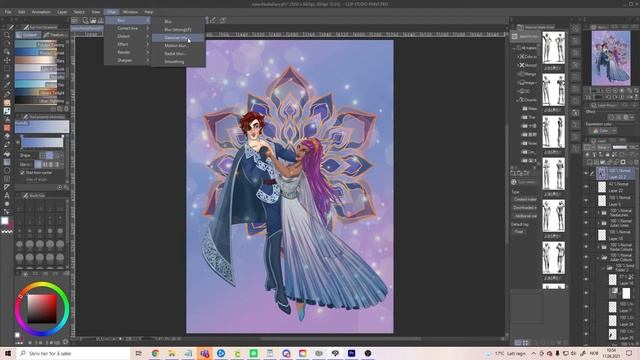The width and height of the screenshot is (640, 360).
Task: Click the folder icon of Nadia Lines layer
Action: tap(604, 213)
